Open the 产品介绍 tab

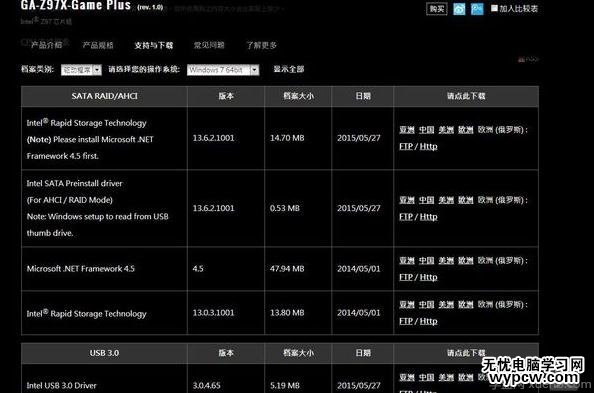[46, 45]
